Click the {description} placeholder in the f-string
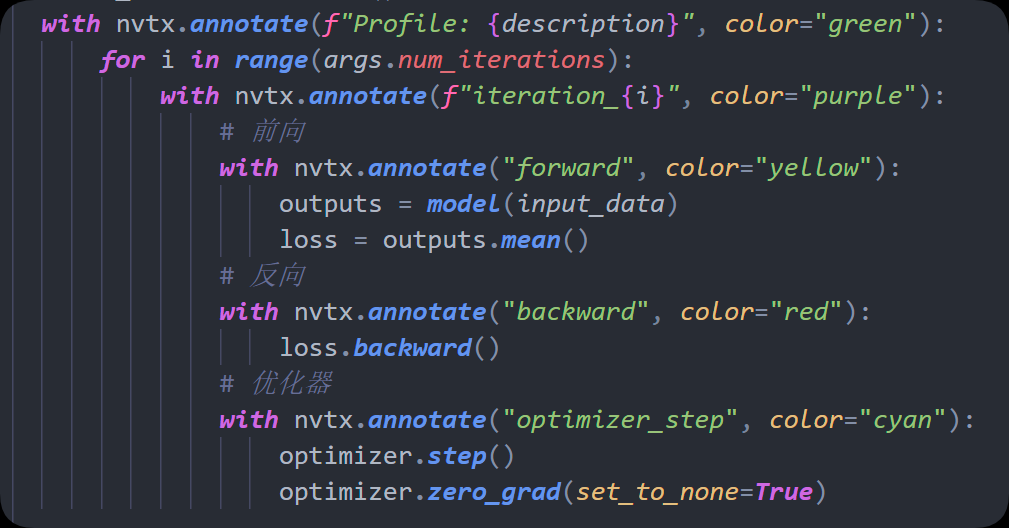 click(604, 24)
